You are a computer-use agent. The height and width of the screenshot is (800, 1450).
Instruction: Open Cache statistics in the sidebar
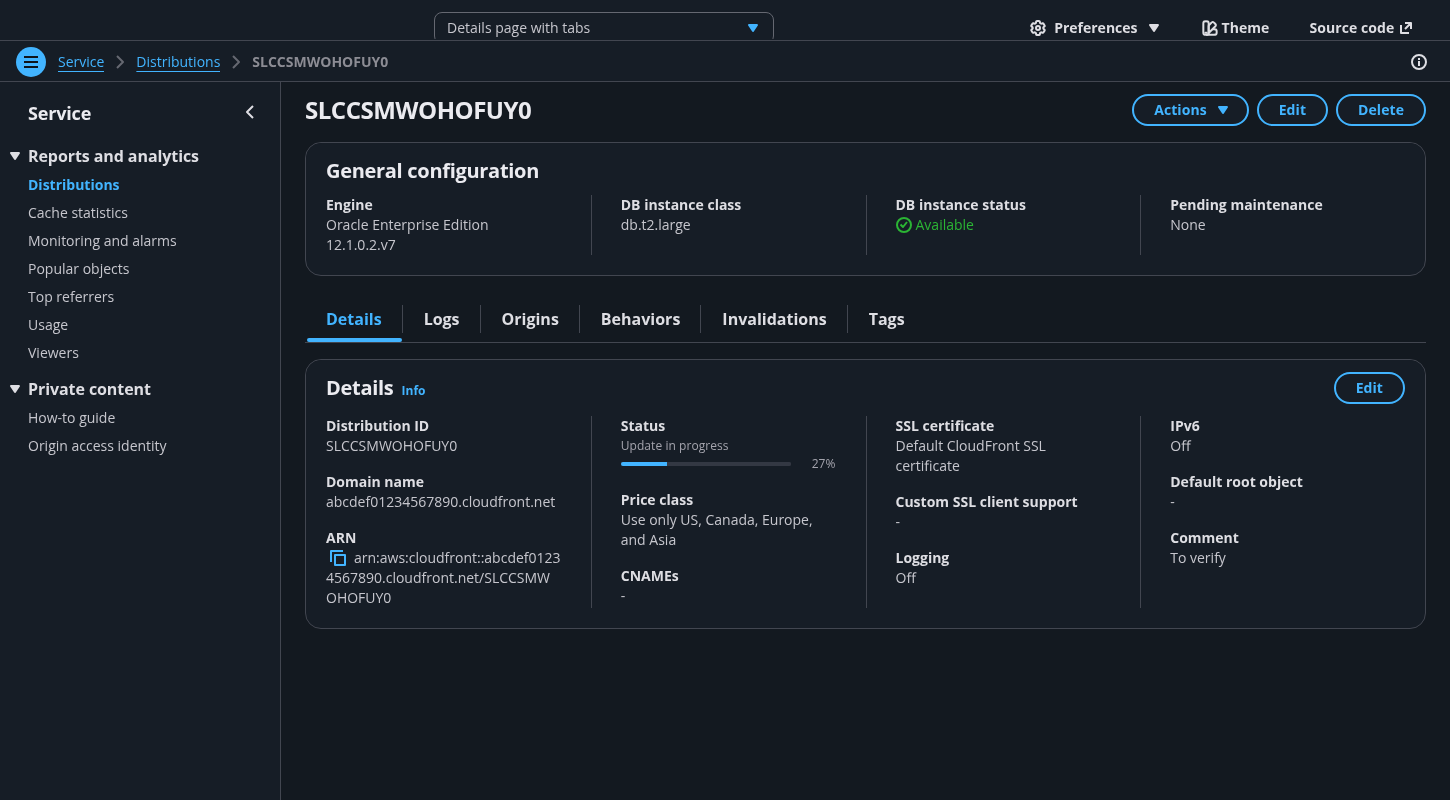pyautogui.click(x=78, y=213)
